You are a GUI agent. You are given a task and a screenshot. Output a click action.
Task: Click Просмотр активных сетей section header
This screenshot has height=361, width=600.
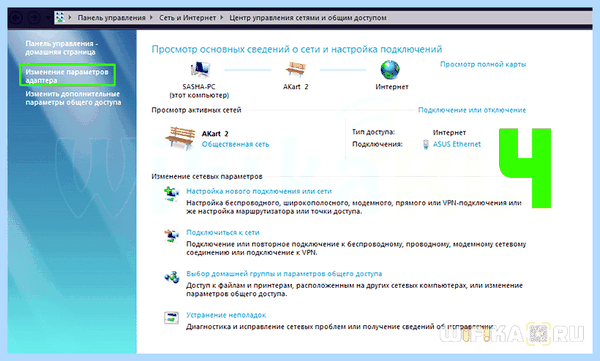click(196, 110)
